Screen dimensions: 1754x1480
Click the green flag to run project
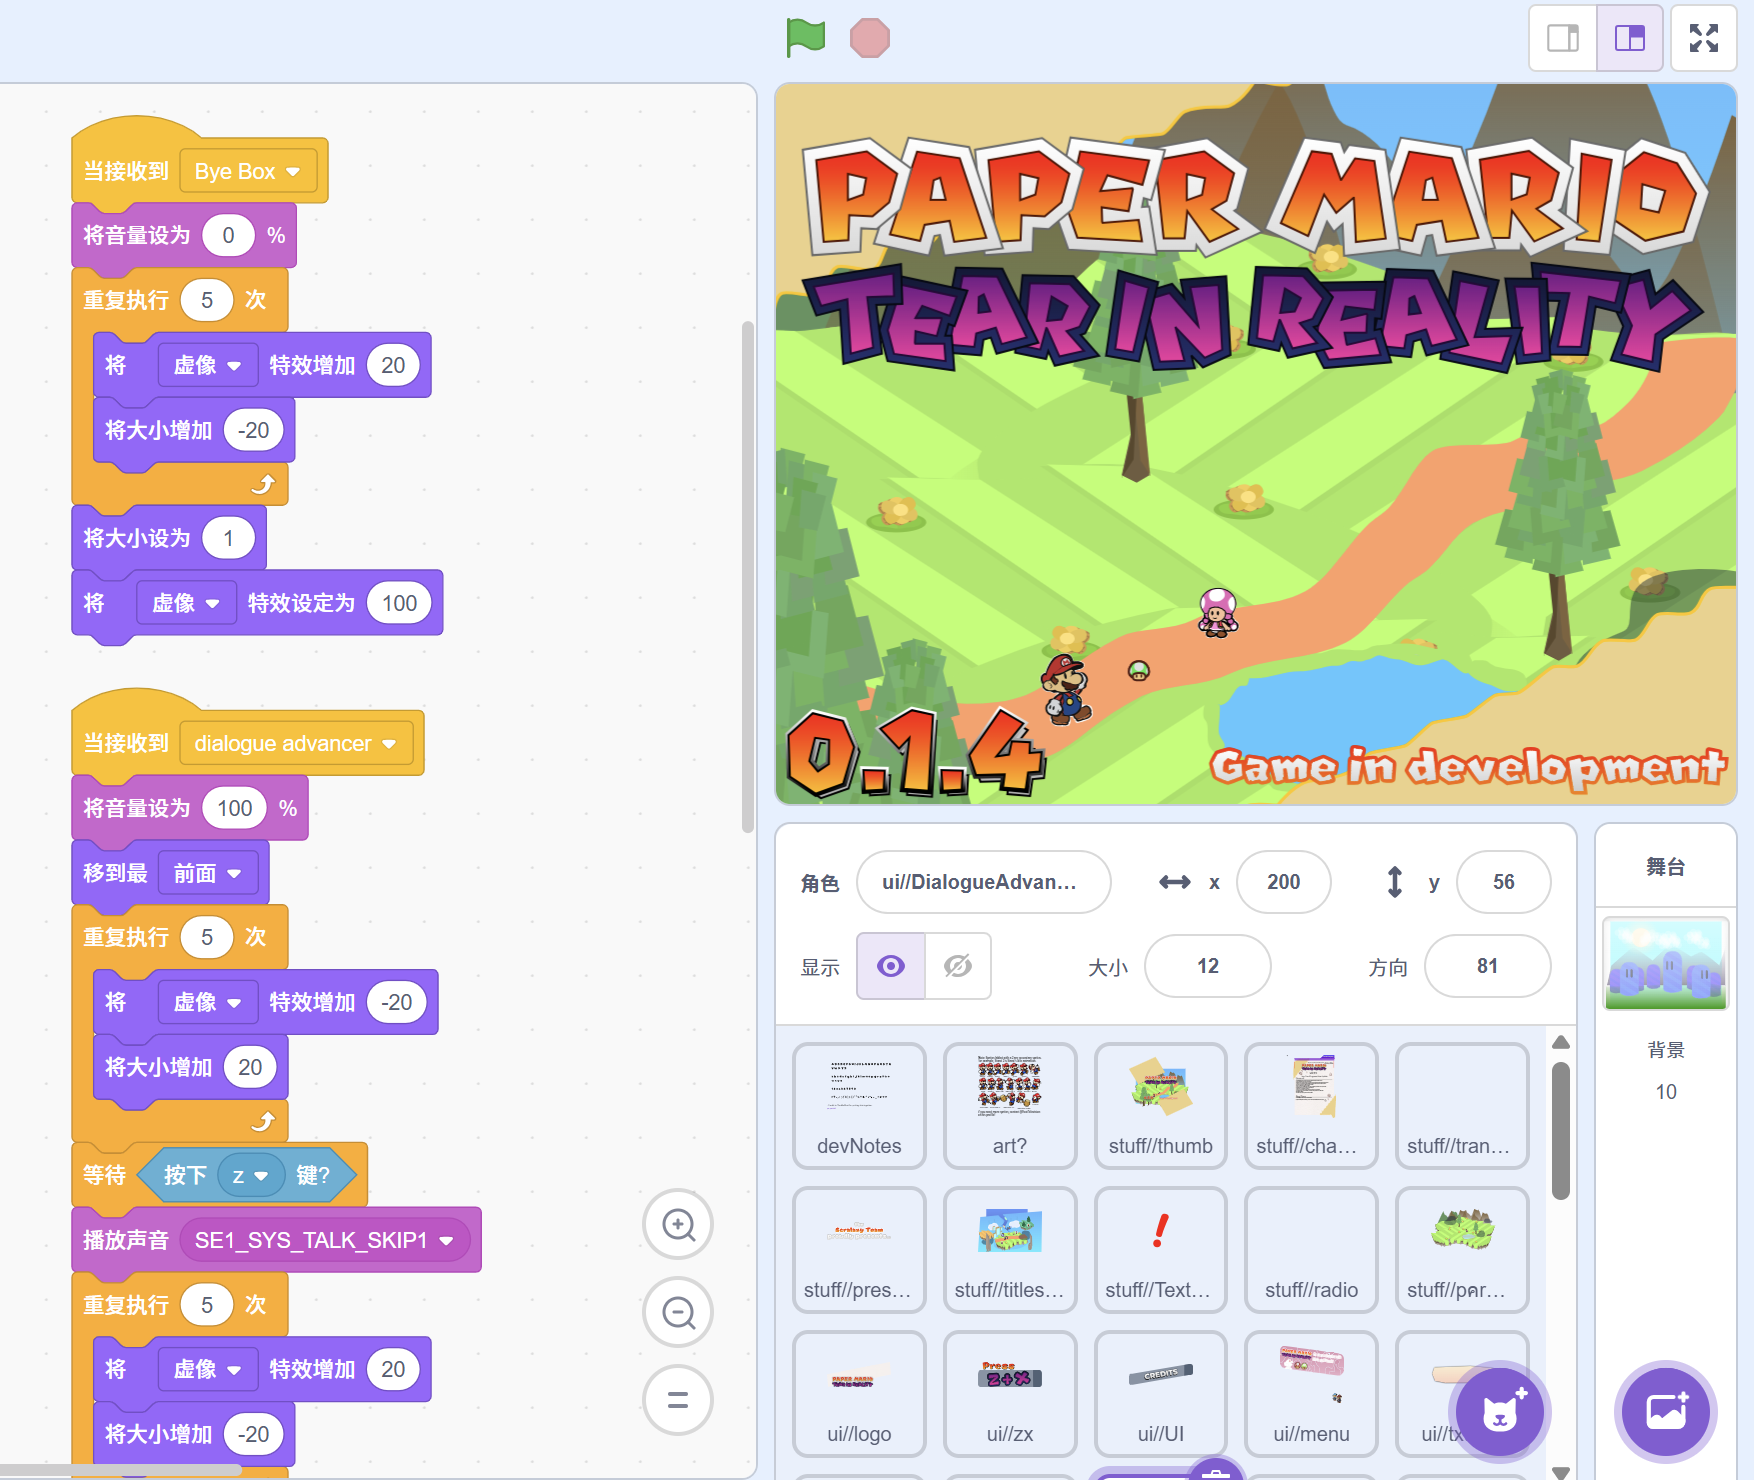[805, 38]
